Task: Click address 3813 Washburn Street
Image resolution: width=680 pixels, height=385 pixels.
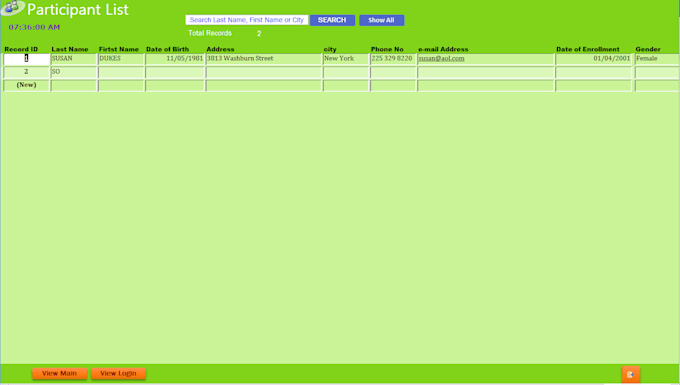Action: (264, 59)
